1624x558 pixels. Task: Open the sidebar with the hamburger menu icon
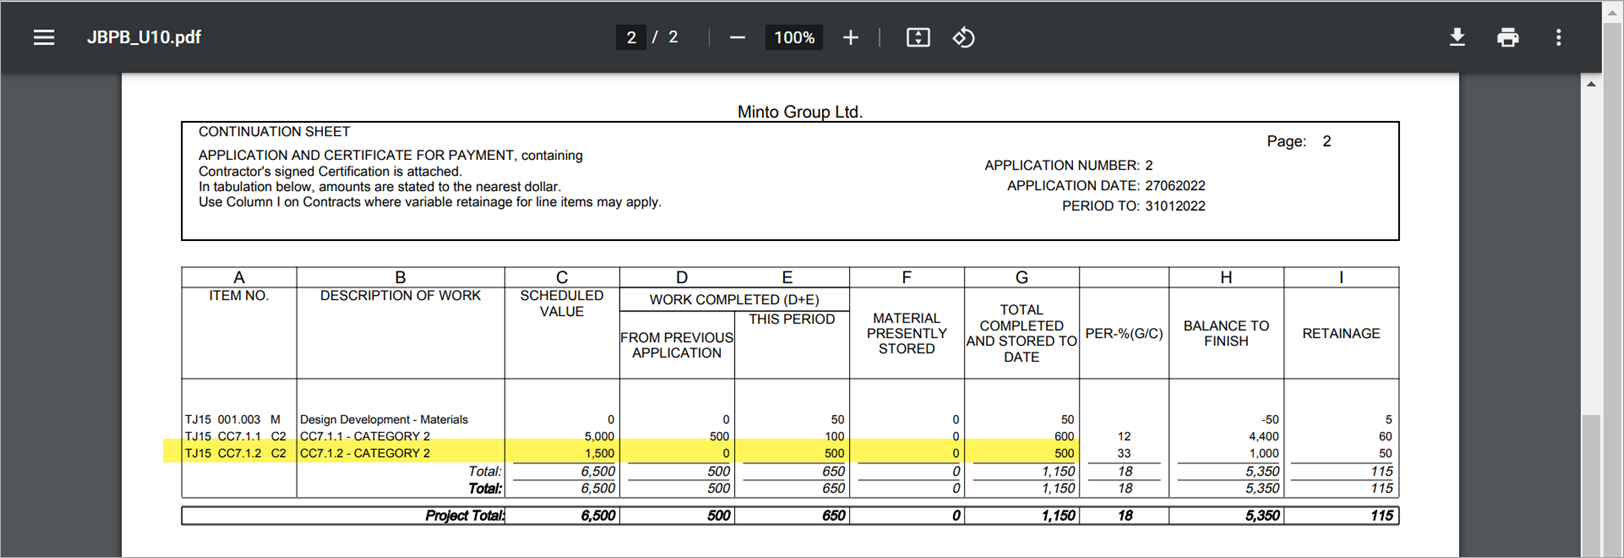44,38
